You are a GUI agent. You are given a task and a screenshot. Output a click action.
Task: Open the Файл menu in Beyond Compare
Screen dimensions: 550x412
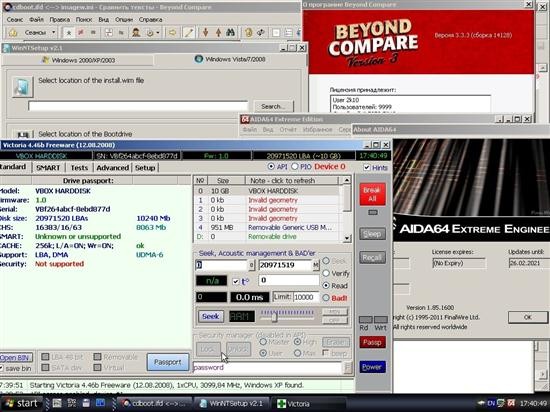click(x=36, y=20)
